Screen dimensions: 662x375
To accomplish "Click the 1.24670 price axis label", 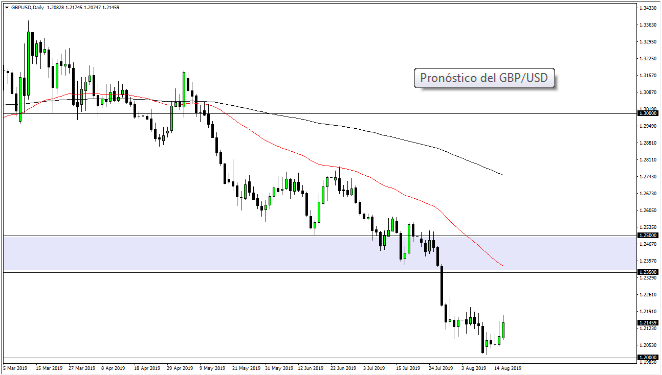I will pos(648,244).
